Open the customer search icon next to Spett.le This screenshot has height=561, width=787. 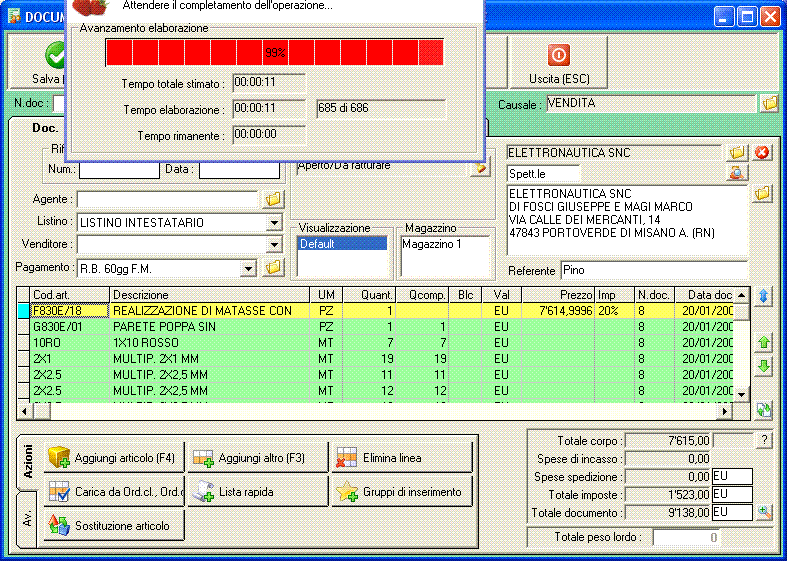736,173
